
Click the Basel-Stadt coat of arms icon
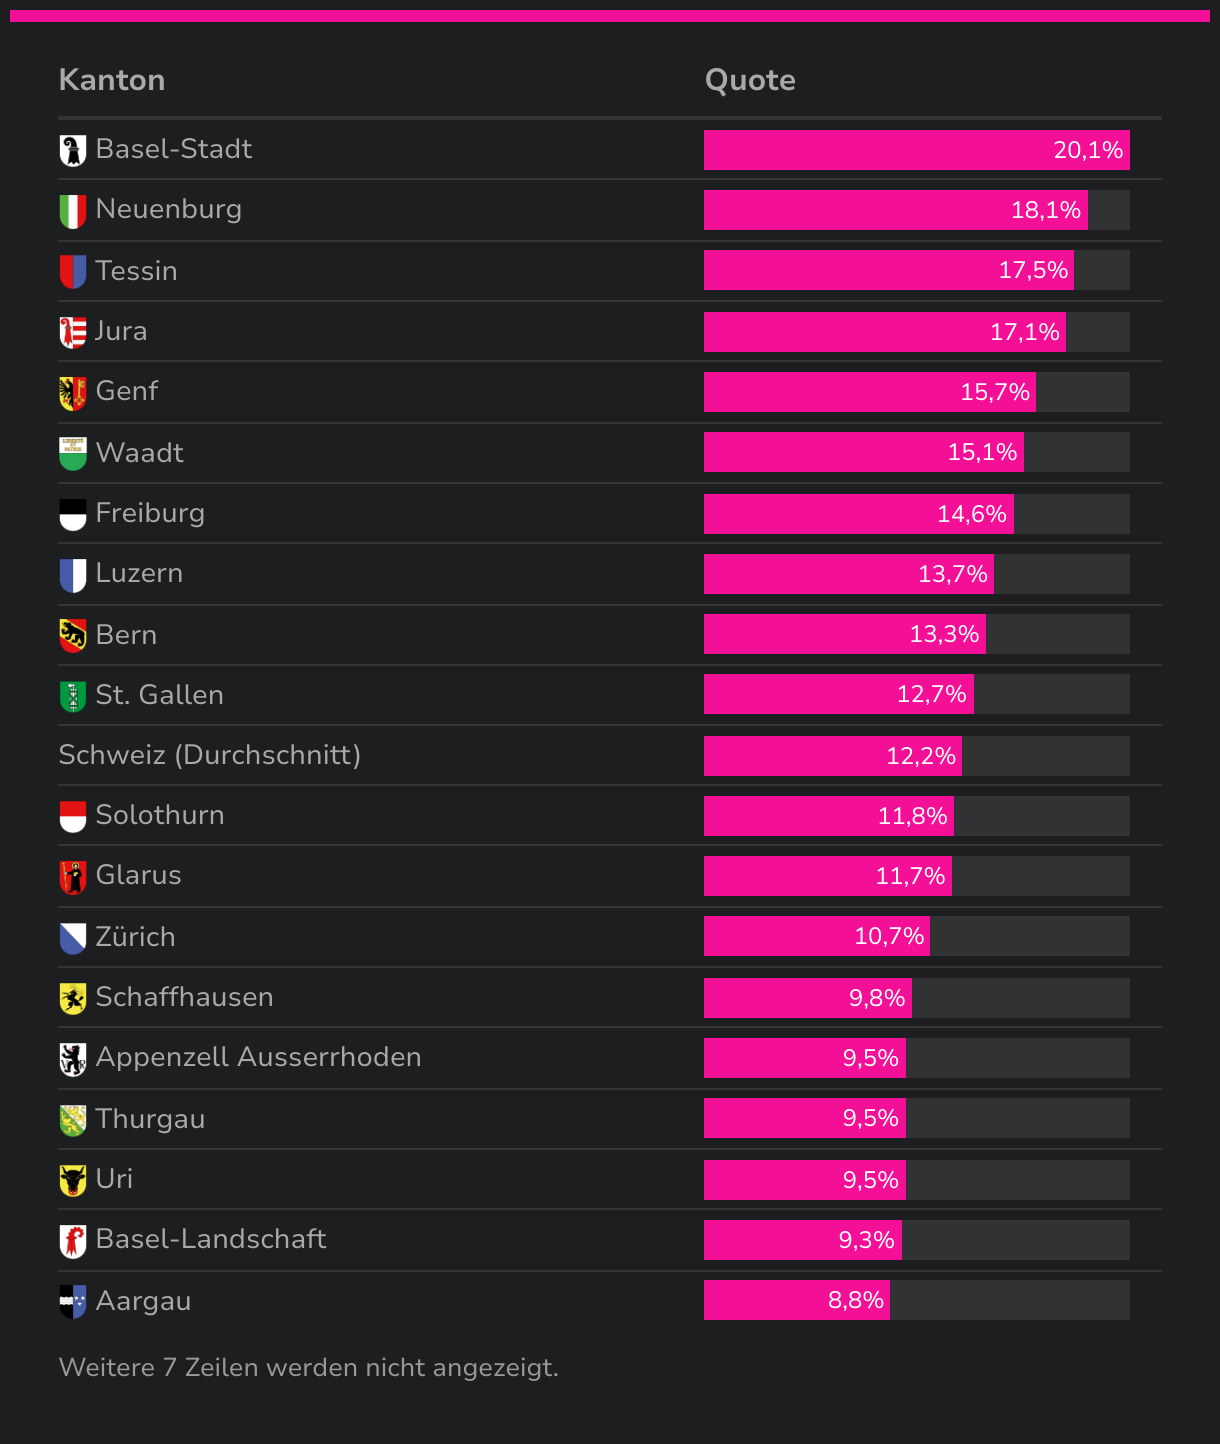(73, 151)
